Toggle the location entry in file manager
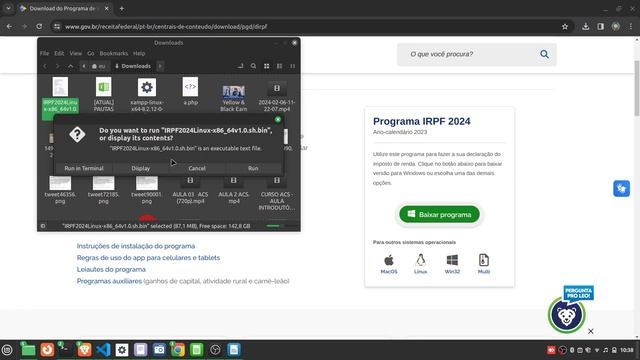Viewport: 640px width, 360px height. pos(240,66)
